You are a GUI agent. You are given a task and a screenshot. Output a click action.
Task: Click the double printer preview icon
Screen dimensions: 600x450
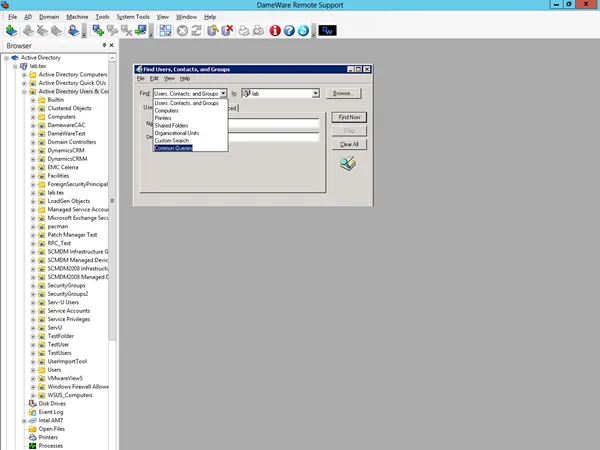tap(259, 31)
